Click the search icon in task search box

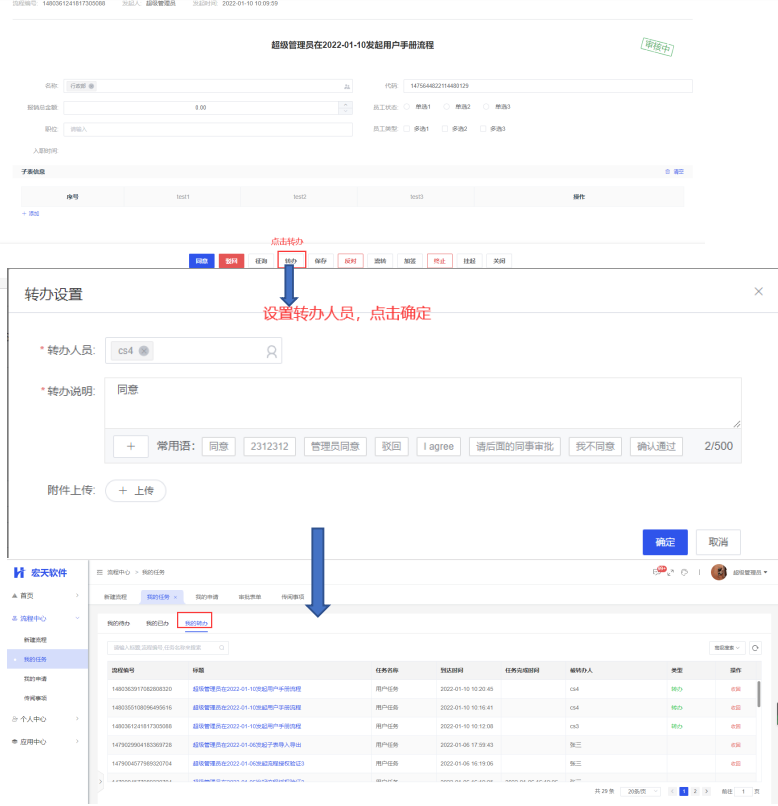pyautogui.click(x=221, y=648)
